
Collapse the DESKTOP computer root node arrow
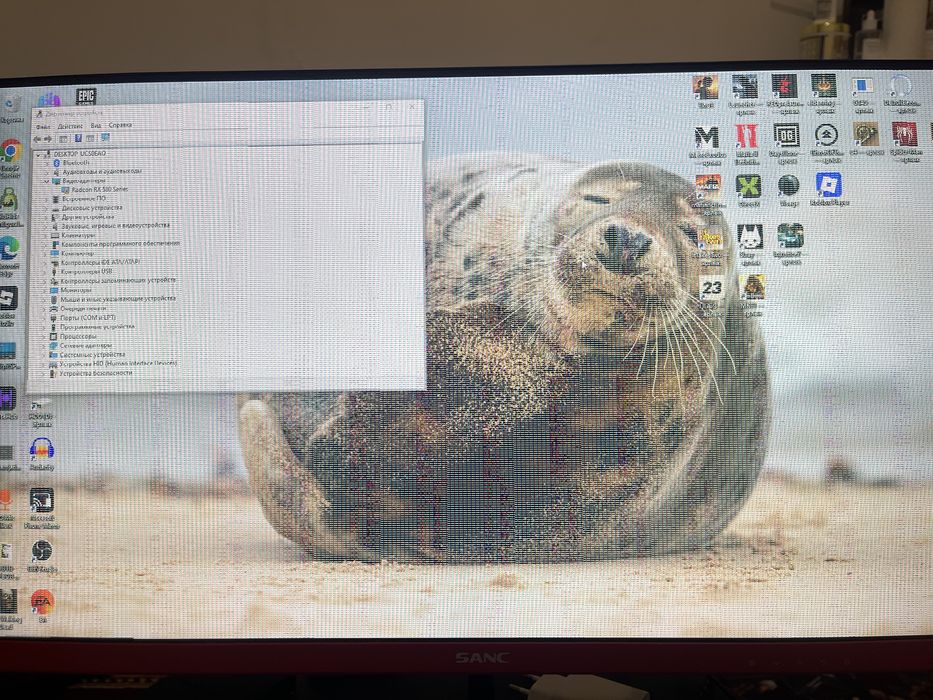(39, 154)
